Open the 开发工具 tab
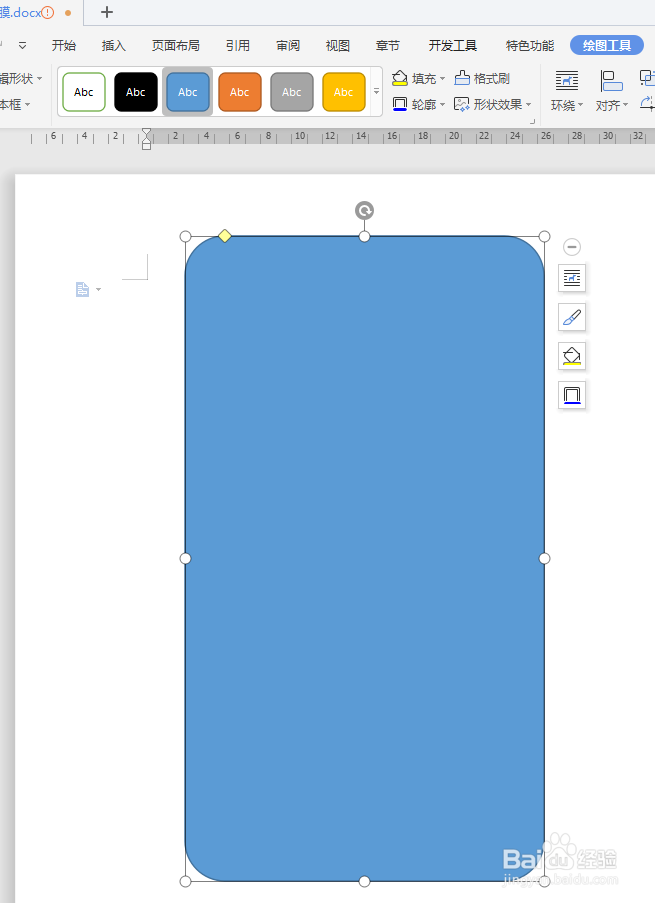Image resolution: width=655 pixels, height=903 pixels. [453, 45]
